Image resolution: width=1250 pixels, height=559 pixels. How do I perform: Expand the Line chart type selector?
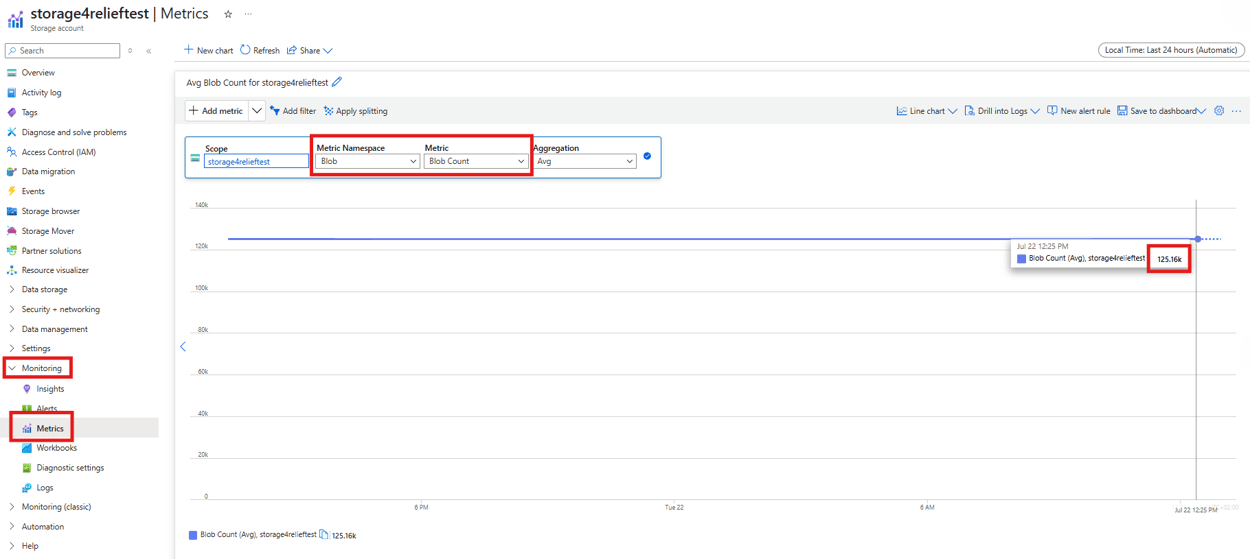[x=927, y=111]
